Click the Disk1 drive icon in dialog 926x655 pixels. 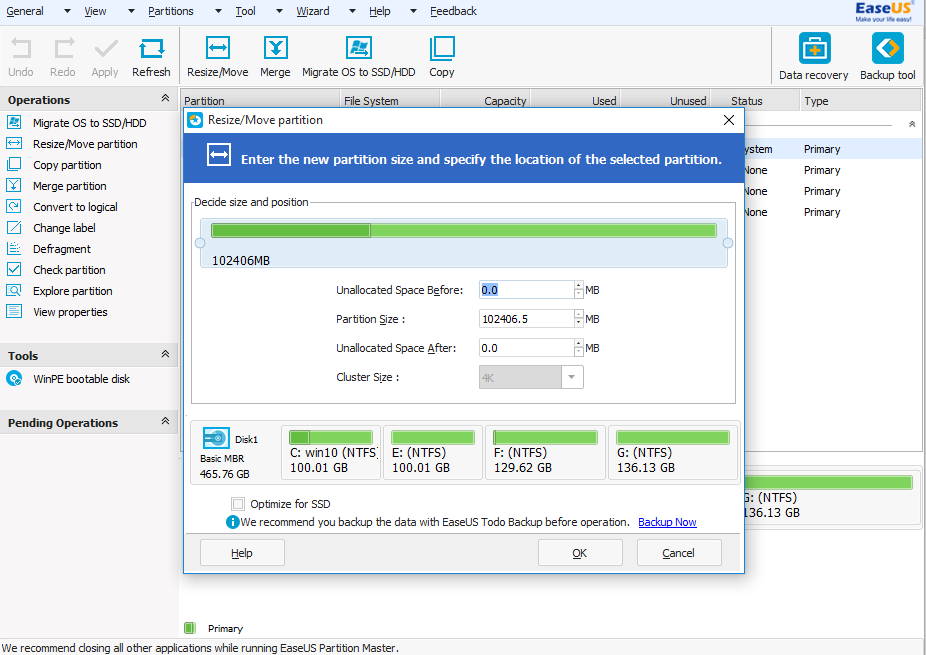216,439
